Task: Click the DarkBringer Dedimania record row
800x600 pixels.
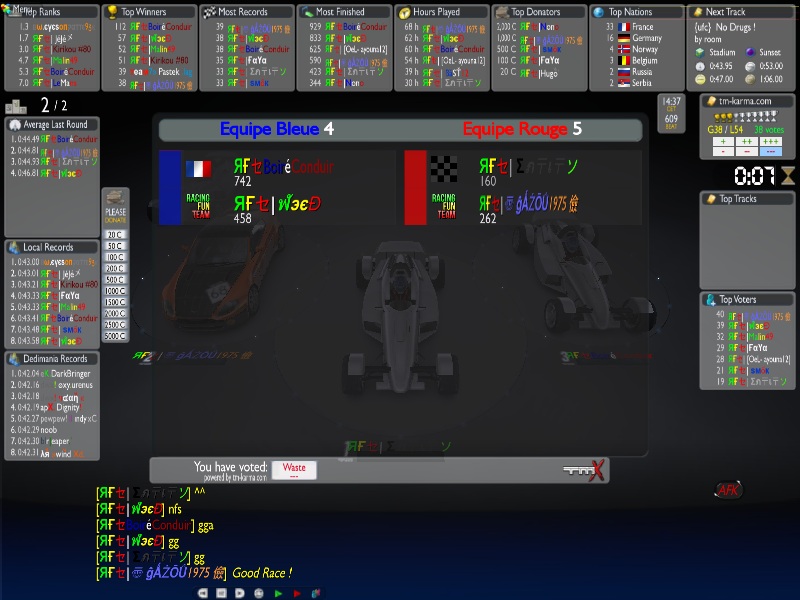Action: click(x=51, y=373)
